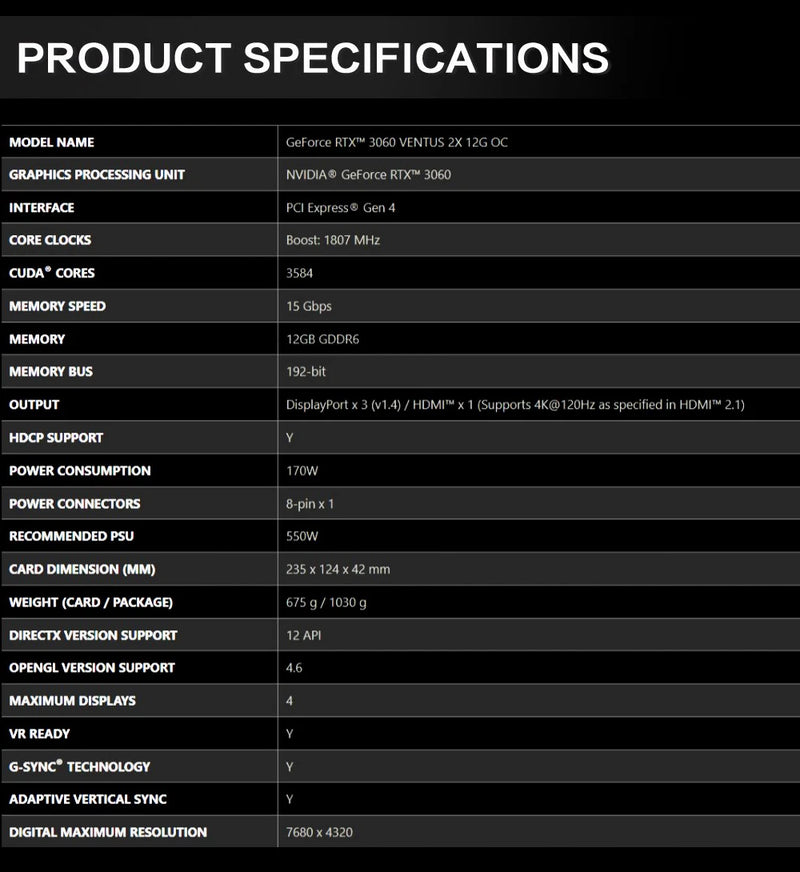
Task: Select the 8-pin x 1 connector value
Action: [310, 504]
